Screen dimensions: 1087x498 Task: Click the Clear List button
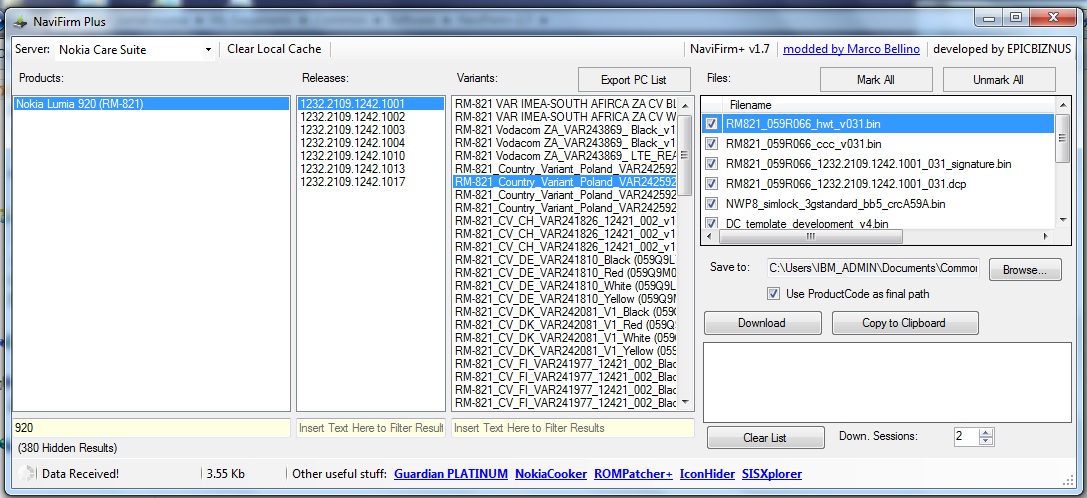765,438
